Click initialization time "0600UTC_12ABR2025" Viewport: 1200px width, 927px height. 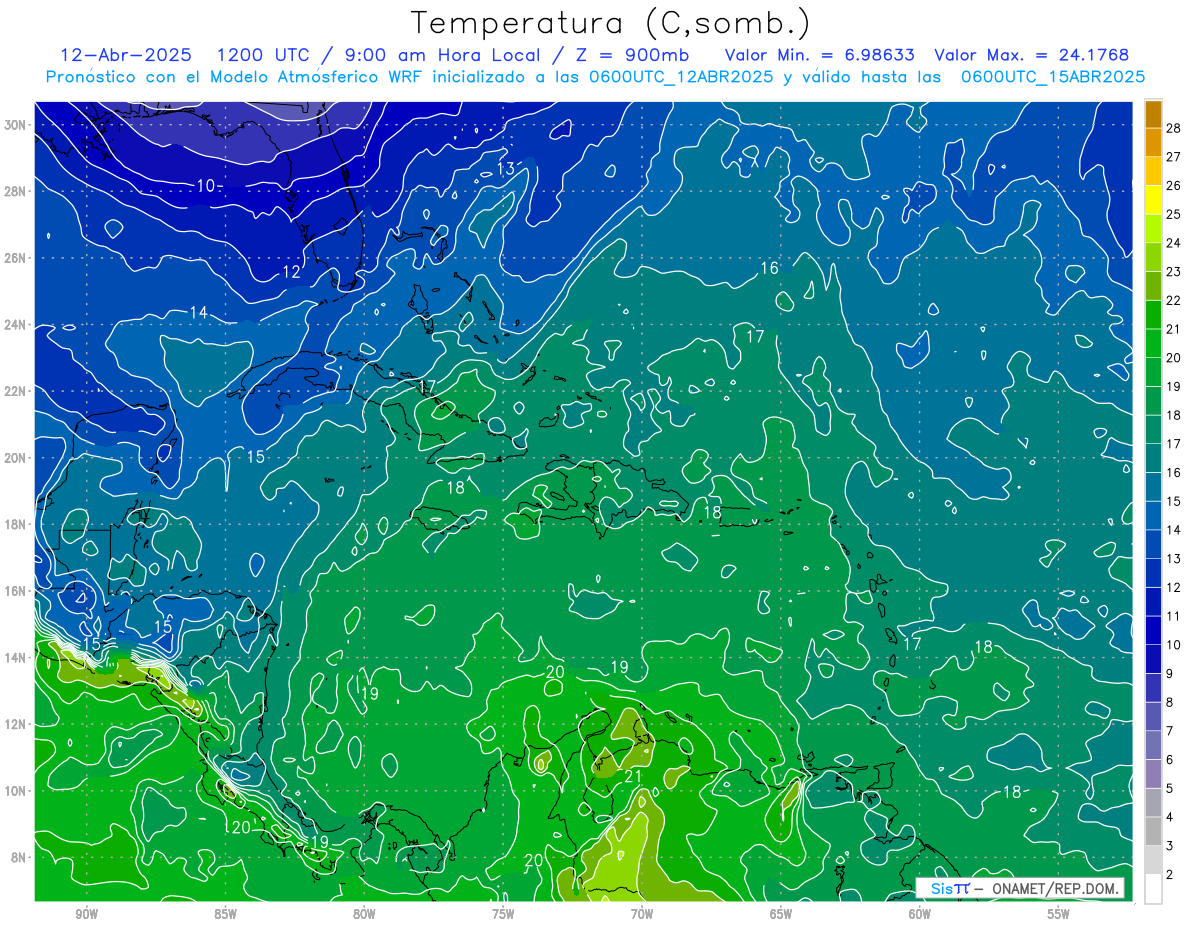683,76
